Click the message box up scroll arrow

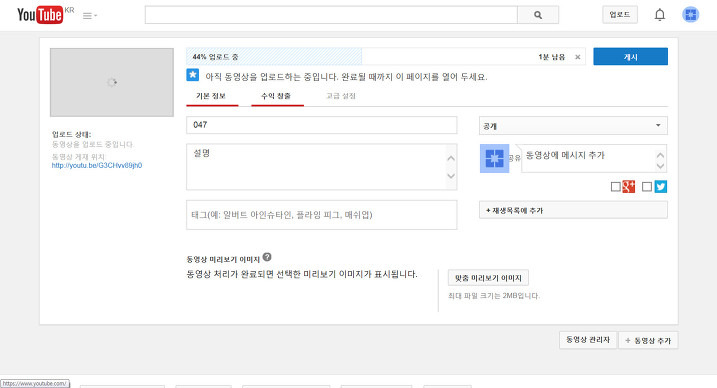[660, 155]
